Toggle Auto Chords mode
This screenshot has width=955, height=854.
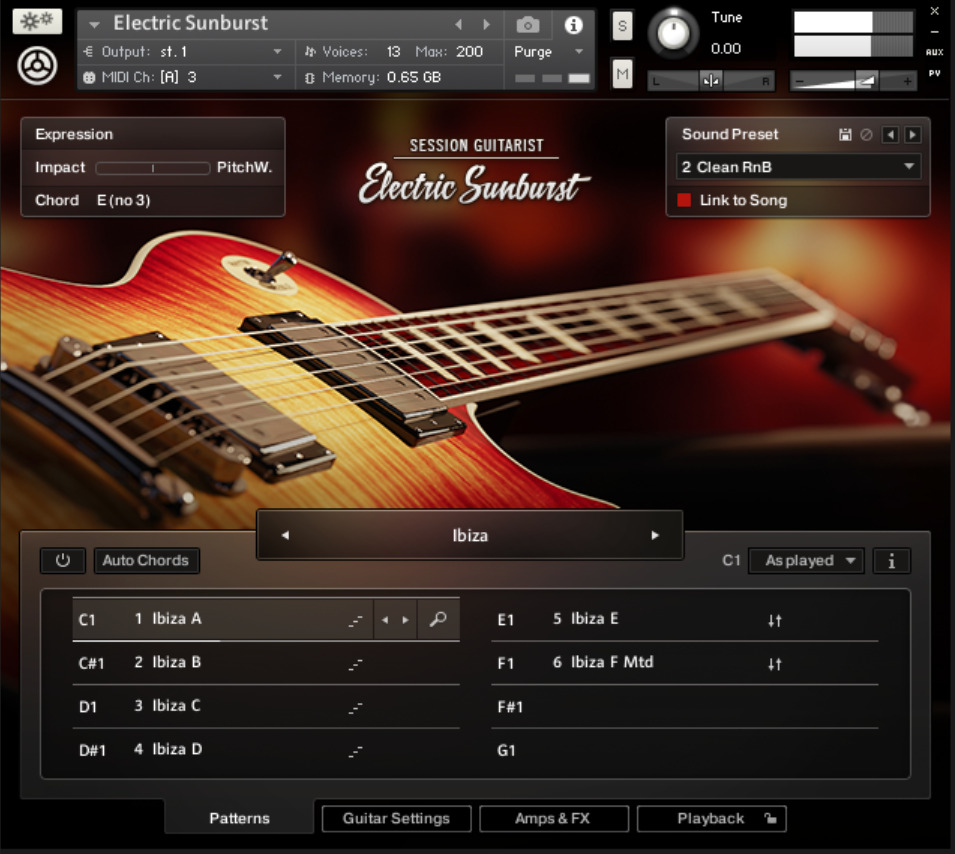point(146,561)
